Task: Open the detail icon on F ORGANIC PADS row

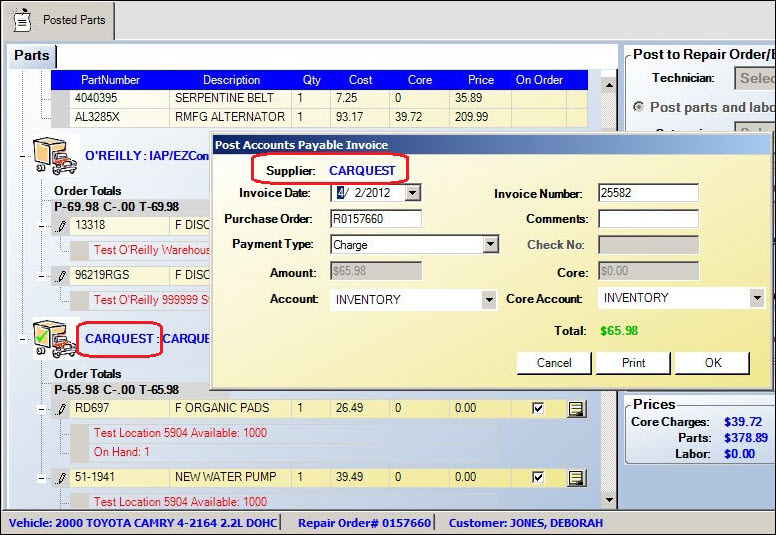Action: (x=576, y=408)
